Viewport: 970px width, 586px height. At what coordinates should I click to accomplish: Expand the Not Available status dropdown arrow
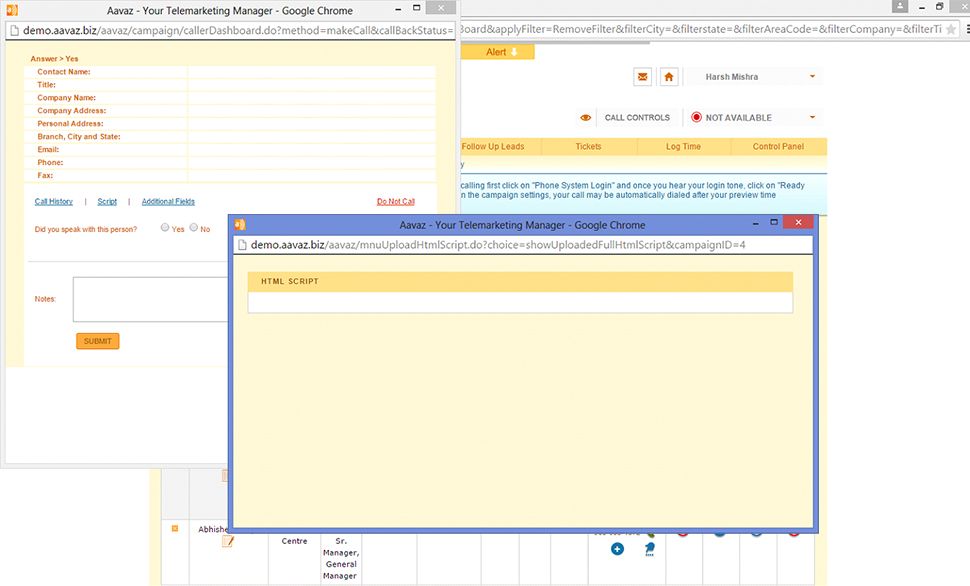(812, 117)
